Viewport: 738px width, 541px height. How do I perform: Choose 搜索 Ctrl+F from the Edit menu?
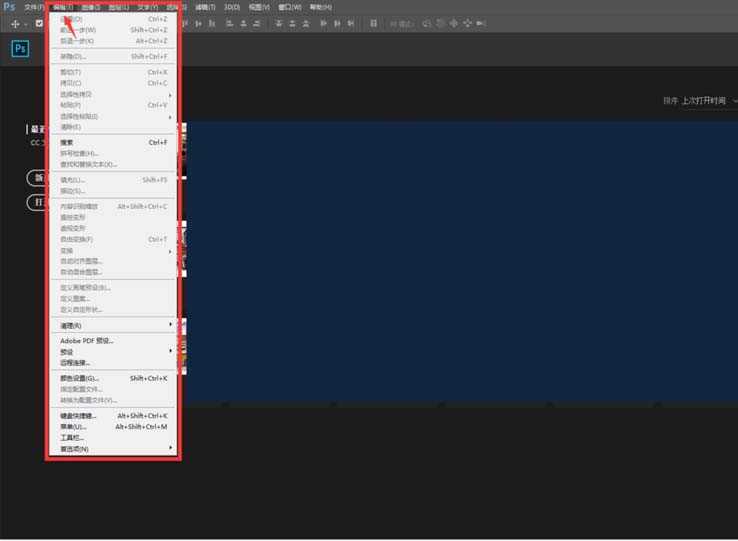pyautogui.click(x=112, y=143)
